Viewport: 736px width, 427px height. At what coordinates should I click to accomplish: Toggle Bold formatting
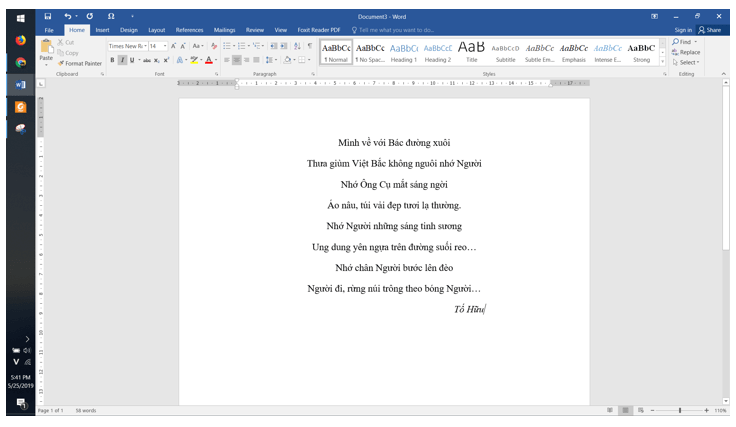112,60
